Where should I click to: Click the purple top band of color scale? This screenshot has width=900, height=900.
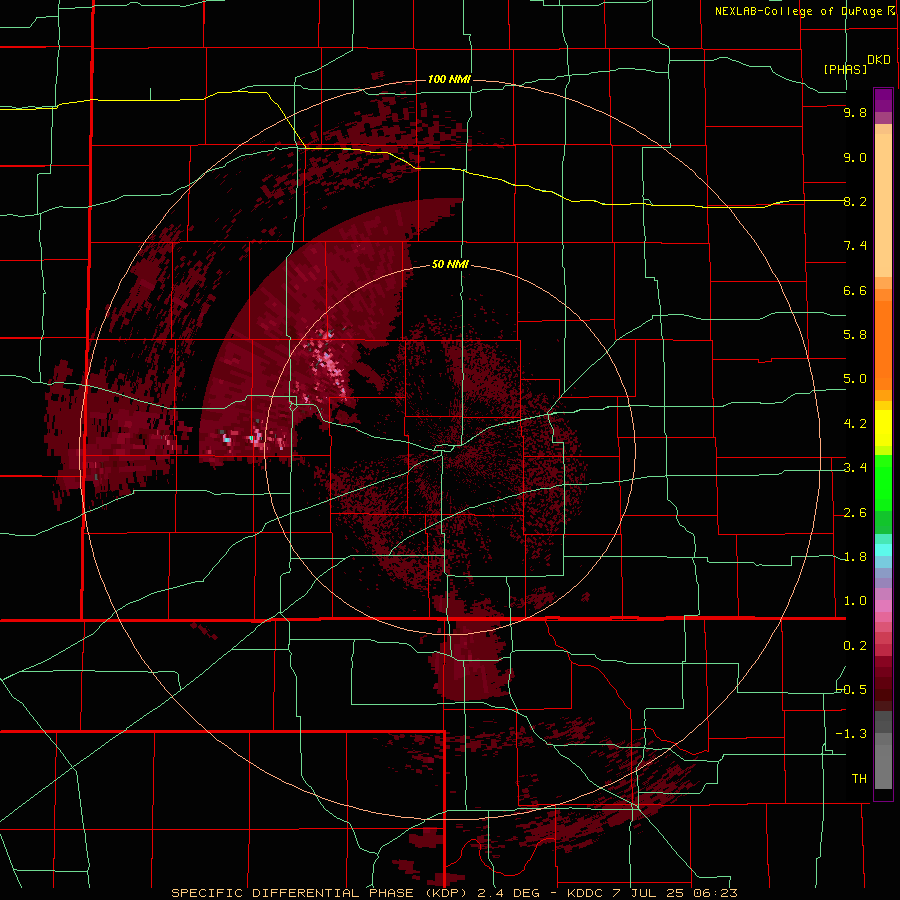(x=883, y=100)
